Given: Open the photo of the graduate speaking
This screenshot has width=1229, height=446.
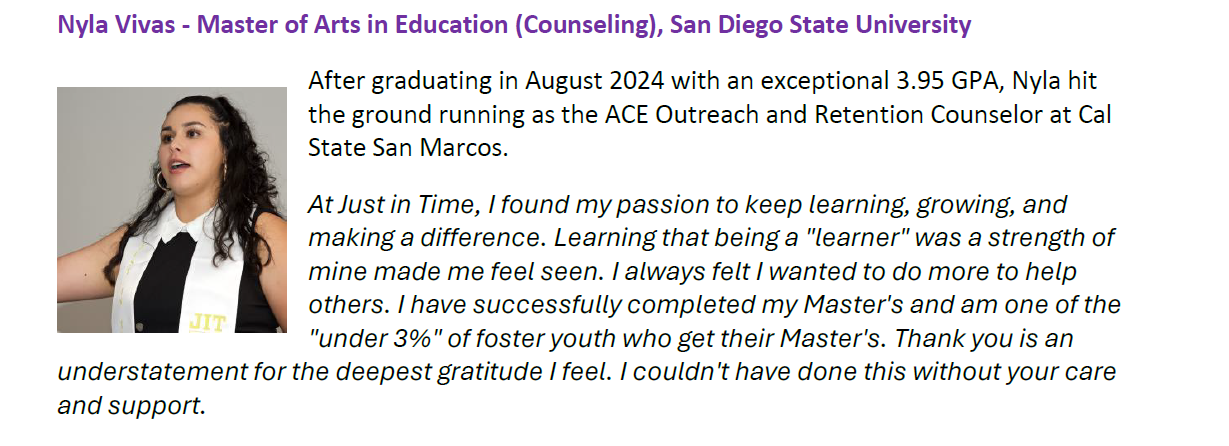Looking at the screenshot, I should (x=171, y=210).
